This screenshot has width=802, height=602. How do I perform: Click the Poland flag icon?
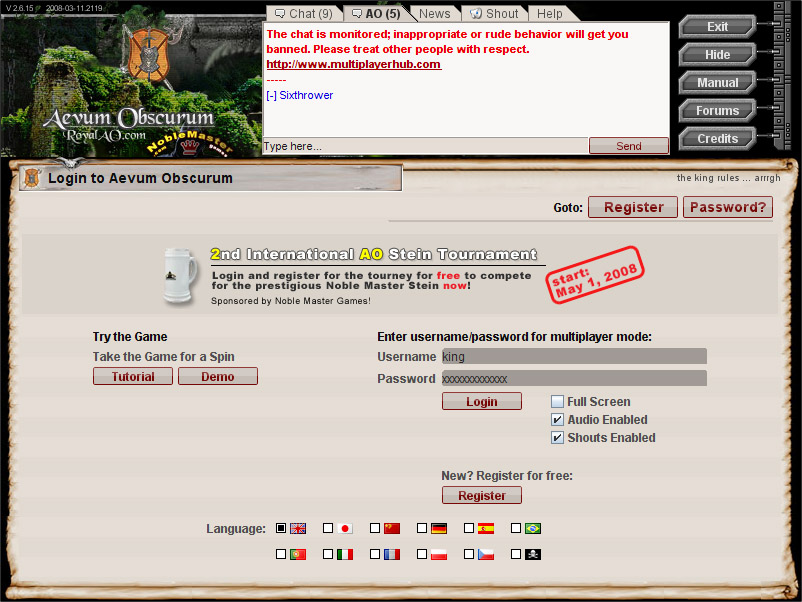coord(439,554)
